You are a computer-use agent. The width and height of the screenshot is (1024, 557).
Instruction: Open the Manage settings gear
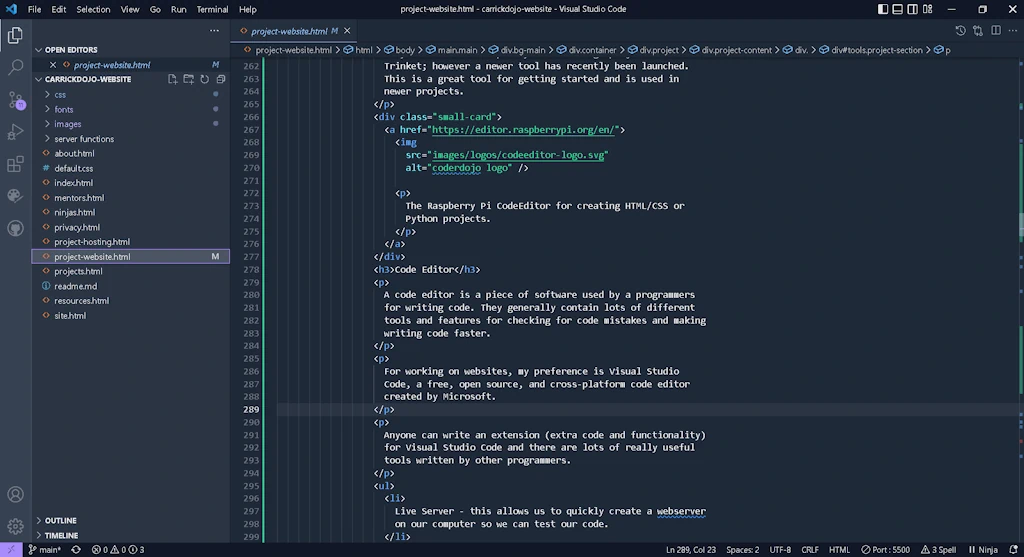(x=15, y=526)
